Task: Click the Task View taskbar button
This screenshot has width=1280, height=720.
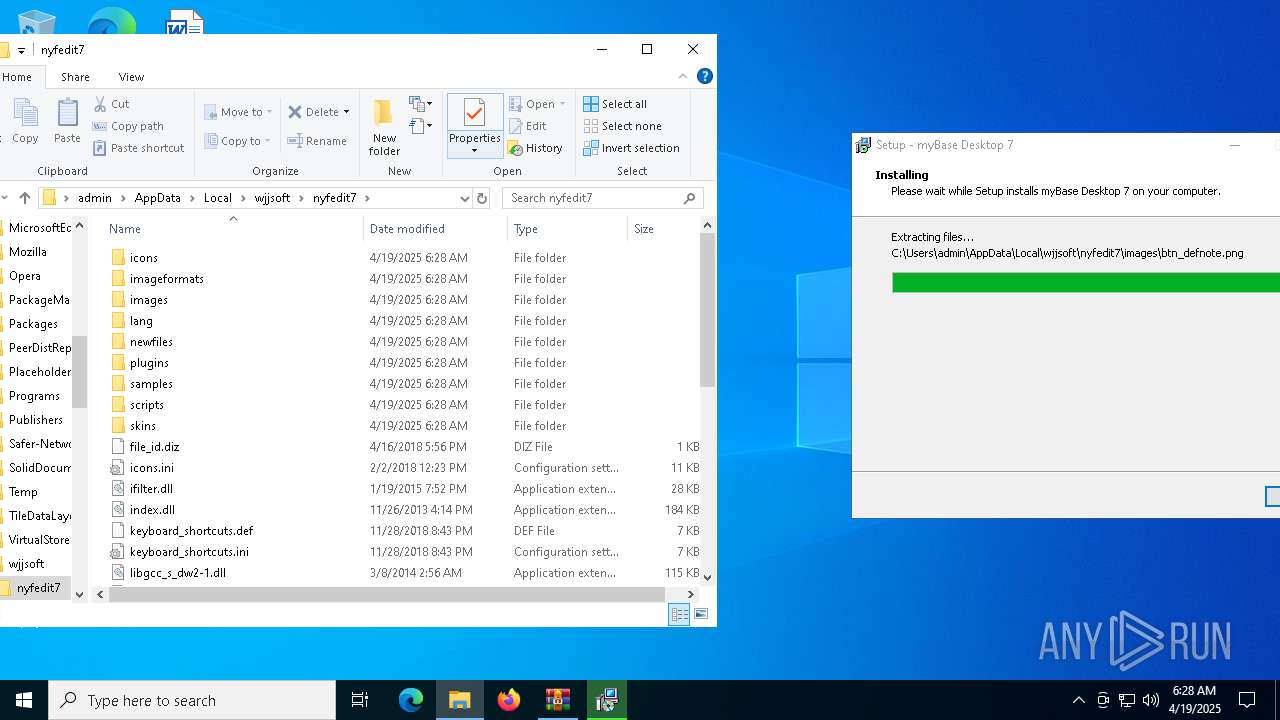Action: click(x=360, y=700)
